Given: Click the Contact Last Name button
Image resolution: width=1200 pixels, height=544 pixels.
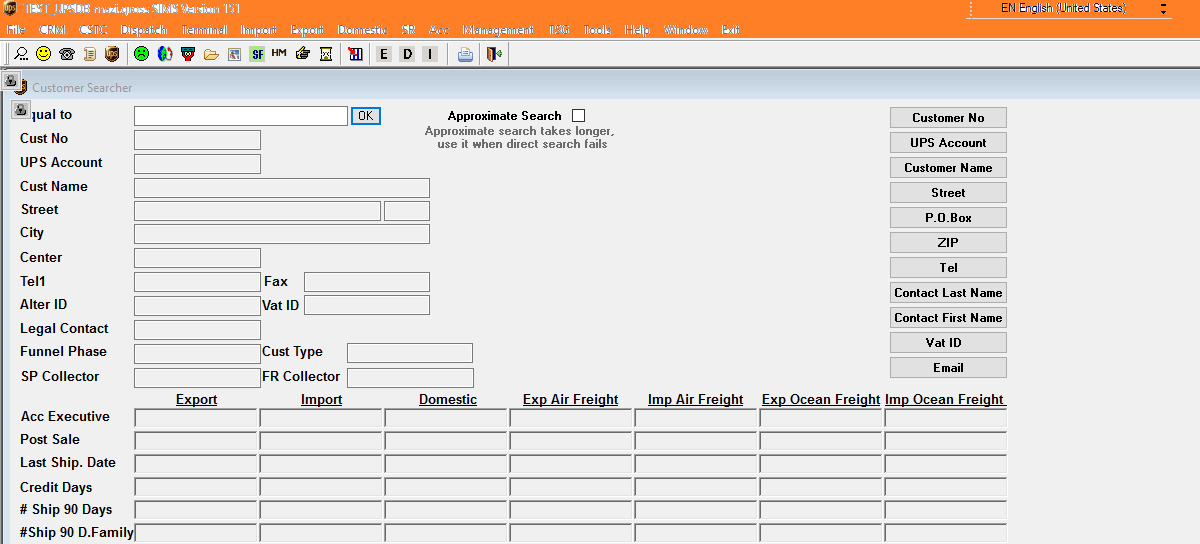Looking at the screenshot, I should [x=948, y=293].
